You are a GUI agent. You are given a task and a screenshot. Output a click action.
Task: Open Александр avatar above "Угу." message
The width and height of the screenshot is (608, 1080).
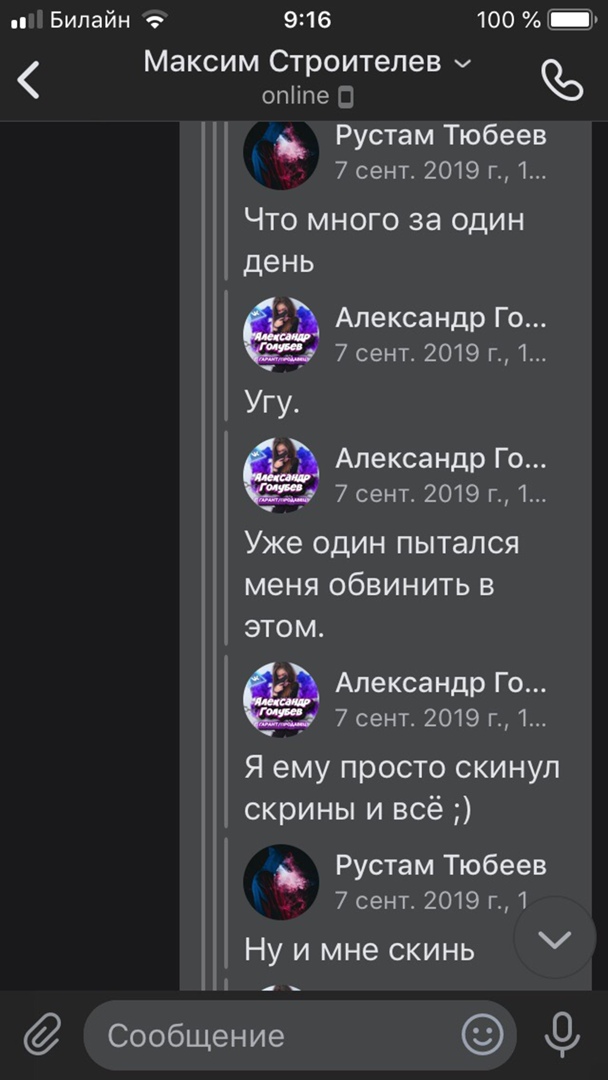[x=281, y=334]
